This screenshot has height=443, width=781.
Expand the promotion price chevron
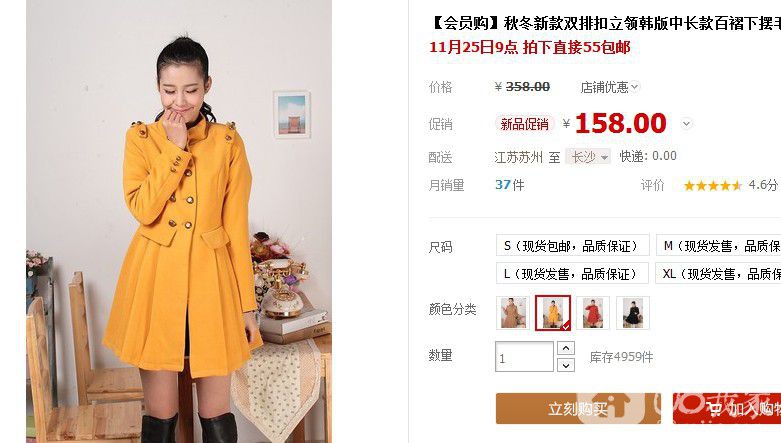(x=686, y=124)
